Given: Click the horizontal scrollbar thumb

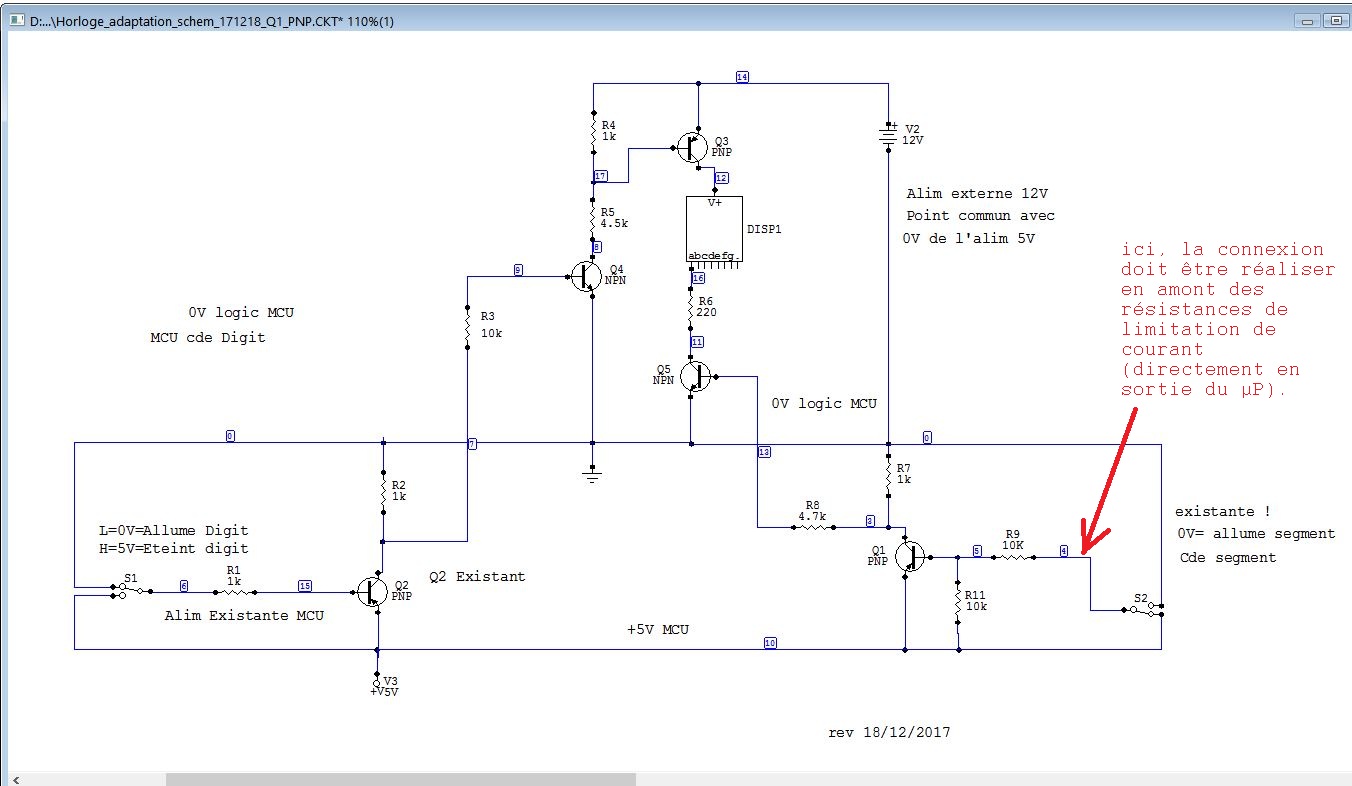Looking at the screenshot, I should [x=401, y=778].
